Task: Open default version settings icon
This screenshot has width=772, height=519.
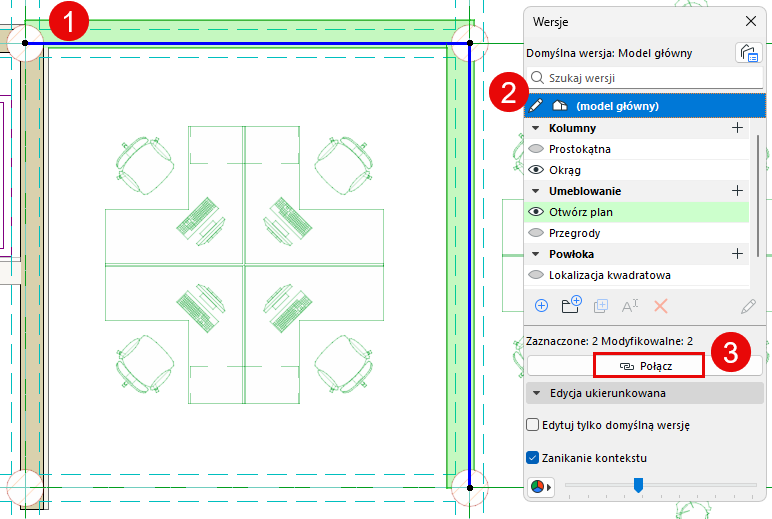Action: 748,53
